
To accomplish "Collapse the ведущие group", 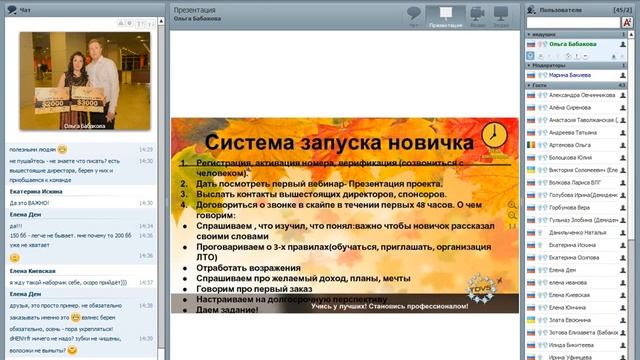I will (529, 35).
